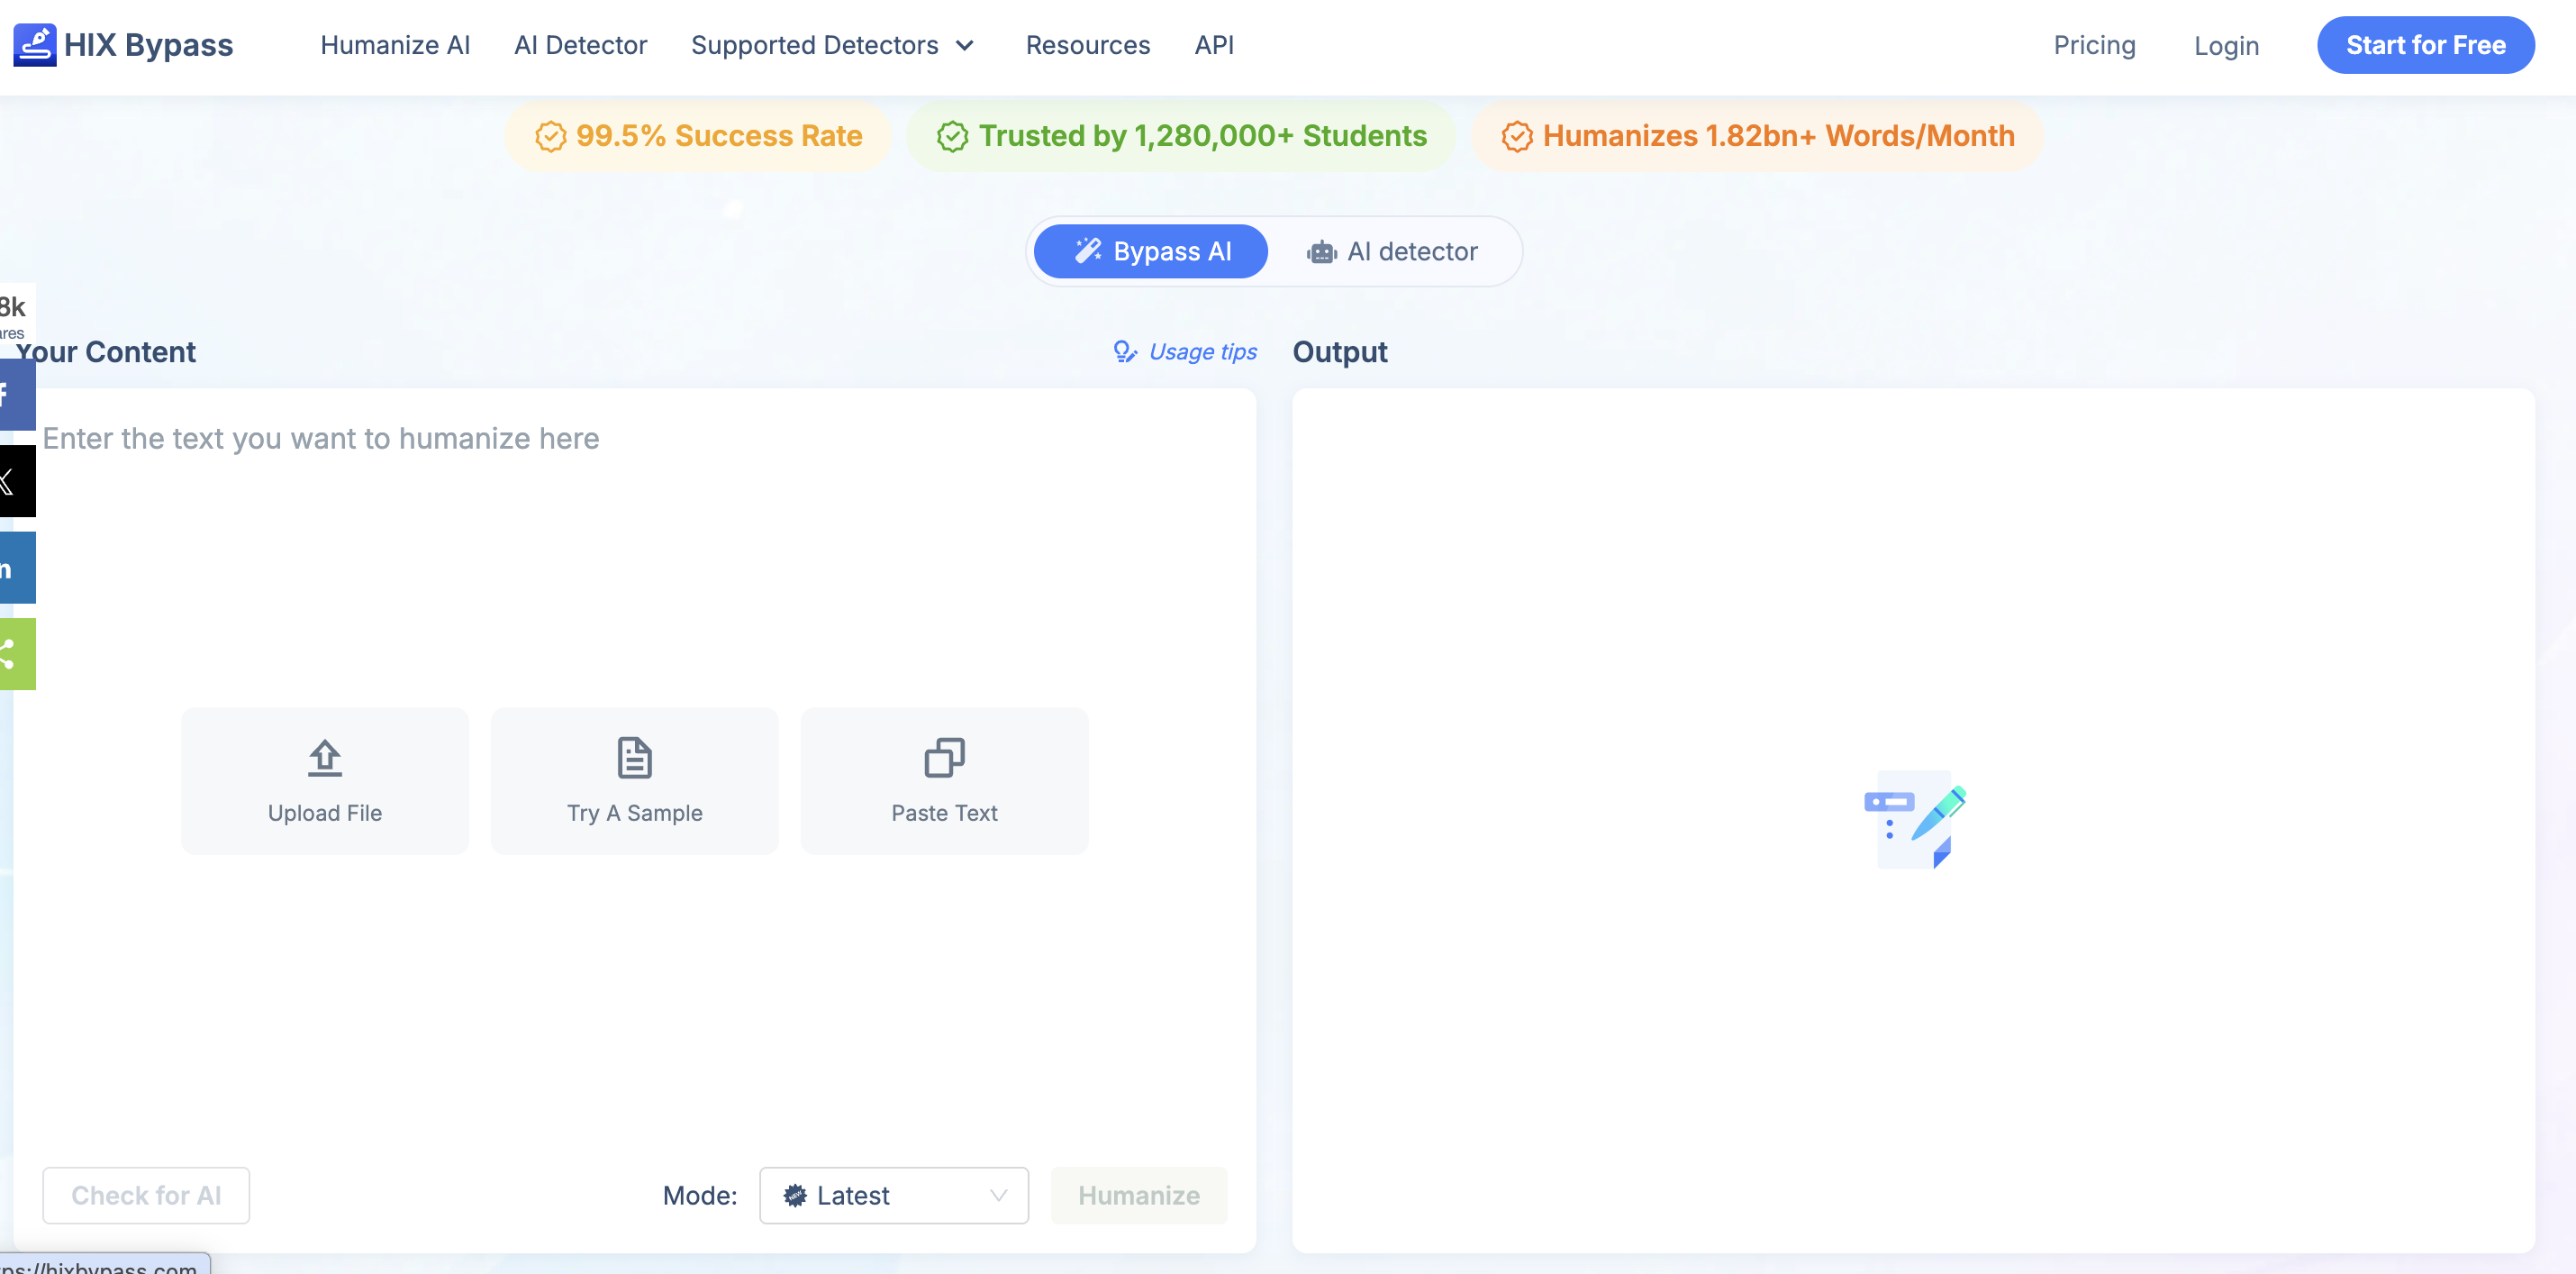The width and height of the screenshot is (2576, 1274).
Task: Expand the Supported Detectors menu
Action: click(832, 45)
